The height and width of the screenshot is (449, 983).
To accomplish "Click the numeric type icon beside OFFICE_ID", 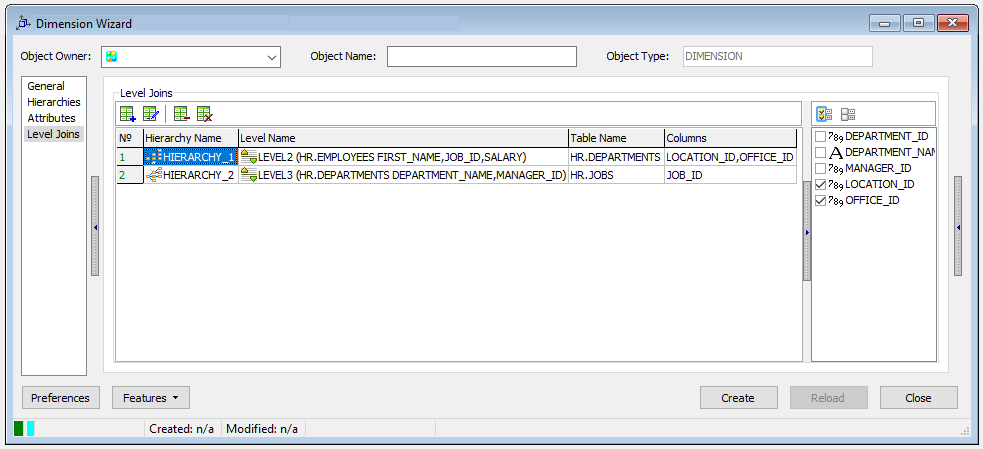I will point(836,201).
